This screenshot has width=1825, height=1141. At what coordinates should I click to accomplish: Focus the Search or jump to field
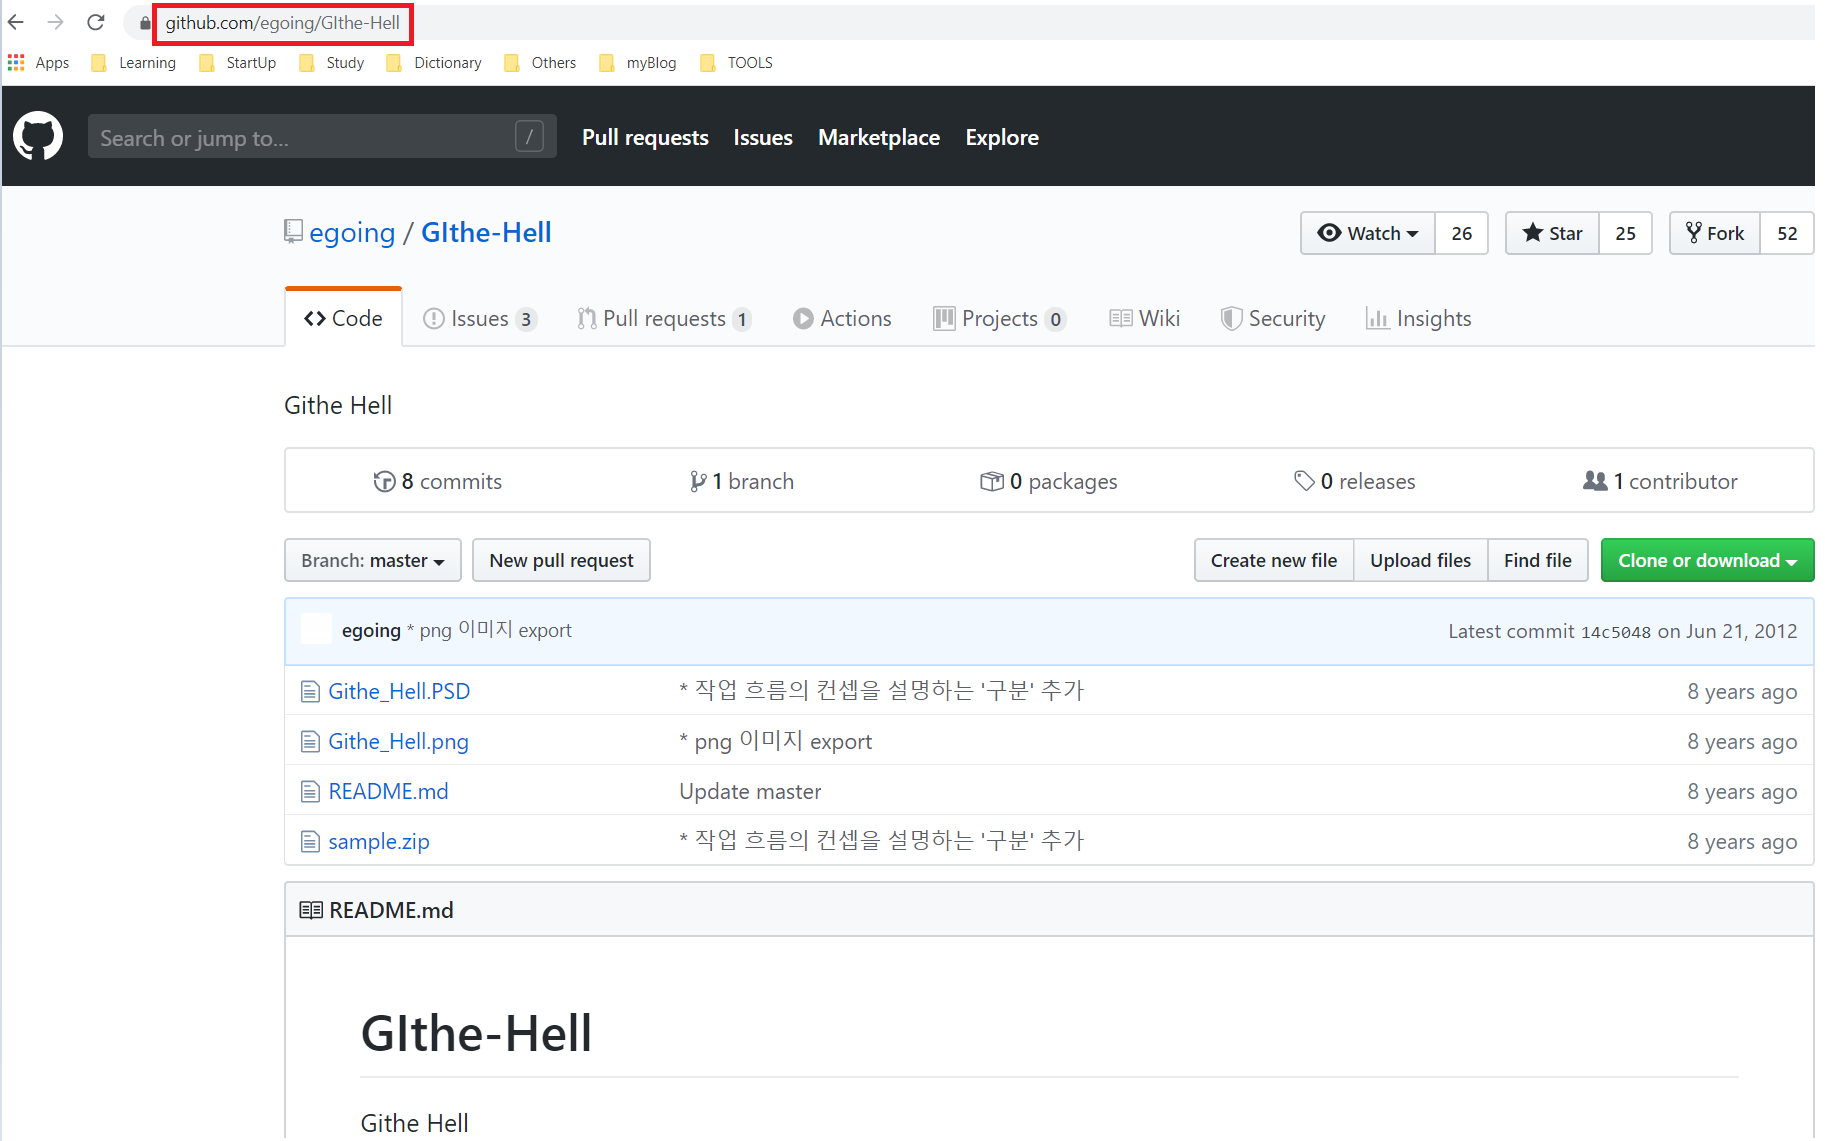[x=322, y=137]
